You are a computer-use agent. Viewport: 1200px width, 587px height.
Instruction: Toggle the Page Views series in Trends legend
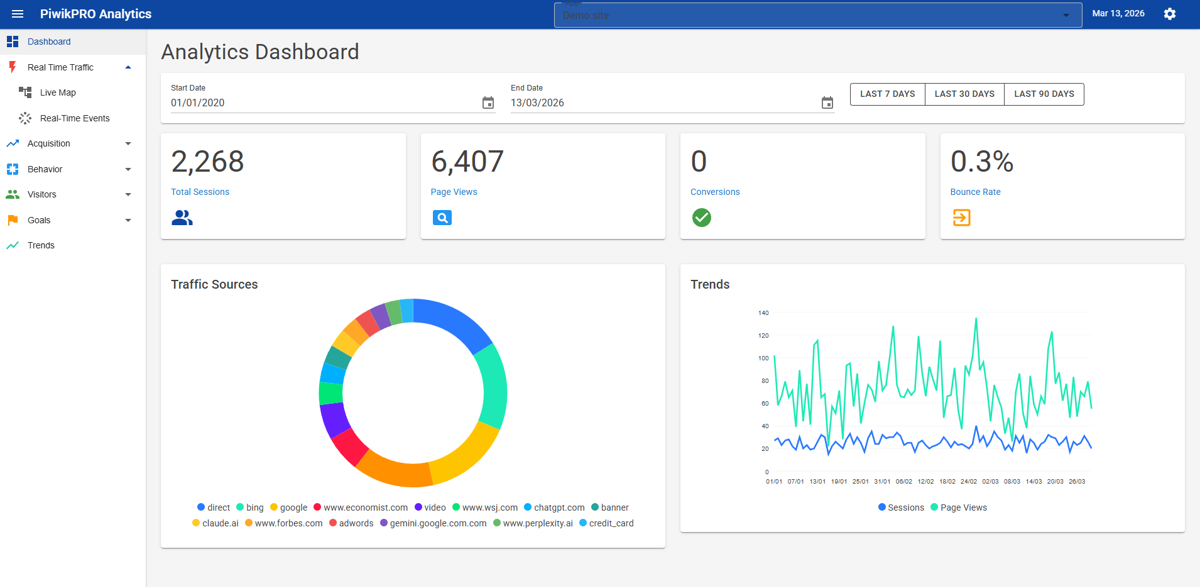coord(960,507)
